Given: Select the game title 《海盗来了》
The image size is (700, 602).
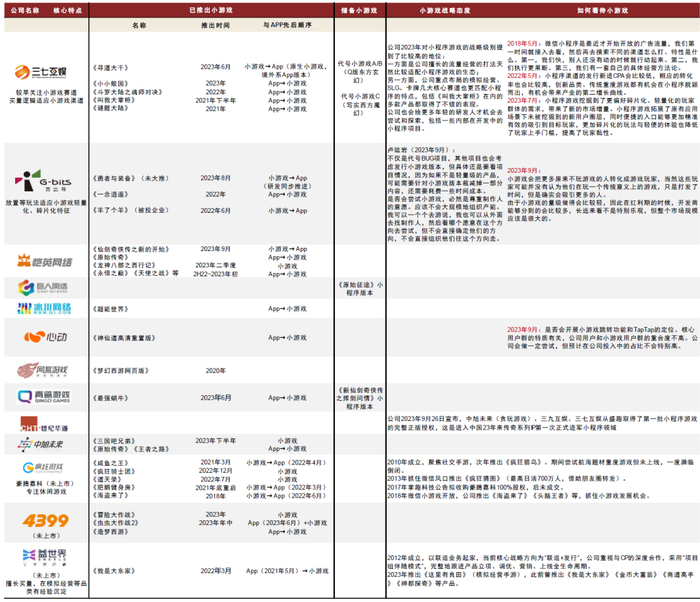Looking at the screenshot, I should point(111,495).
